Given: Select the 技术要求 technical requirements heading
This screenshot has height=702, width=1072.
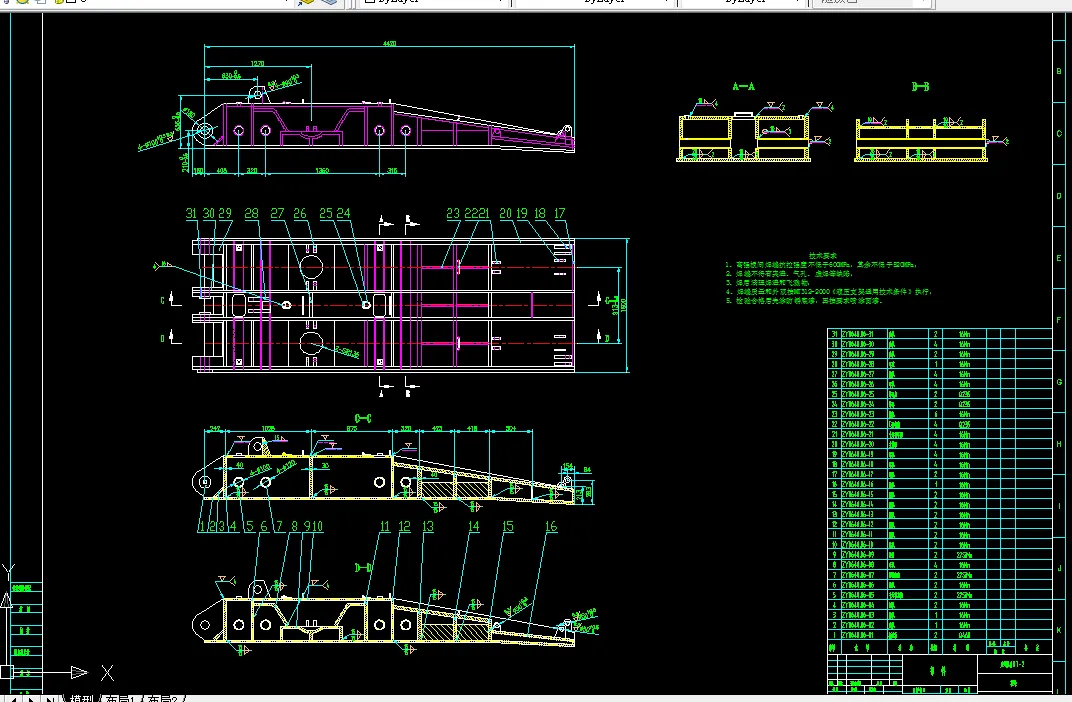Looking at the screenshot, I should click(822, 256).
